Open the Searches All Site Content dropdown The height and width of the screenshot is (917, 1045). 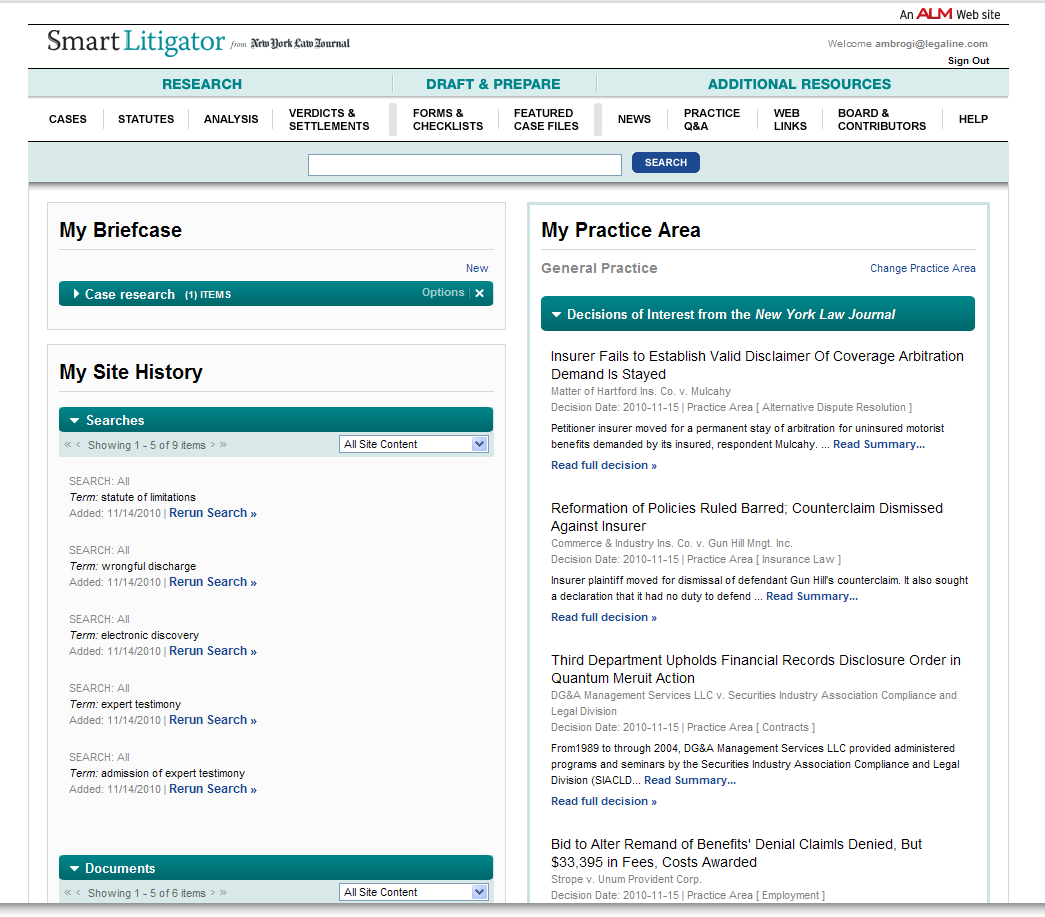point(414,445)
